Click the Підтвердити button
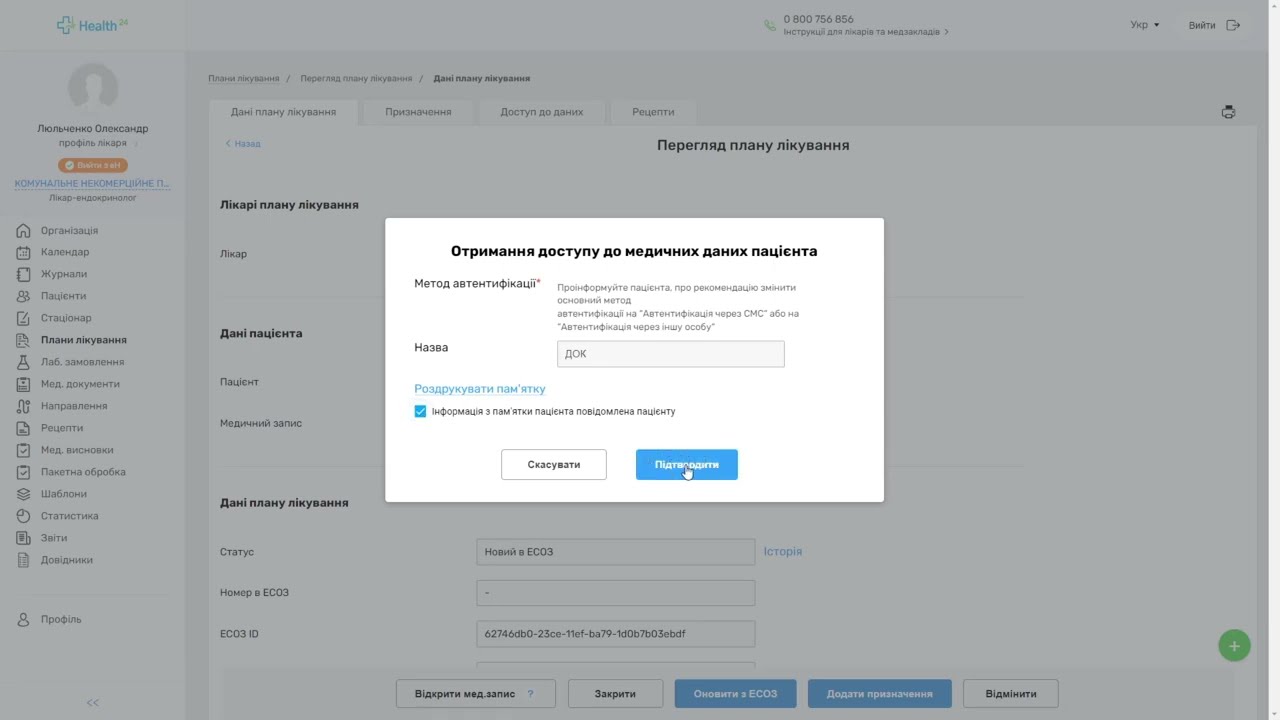The height and width of the screenshot is (720, 1280). (x=687, y=465)
